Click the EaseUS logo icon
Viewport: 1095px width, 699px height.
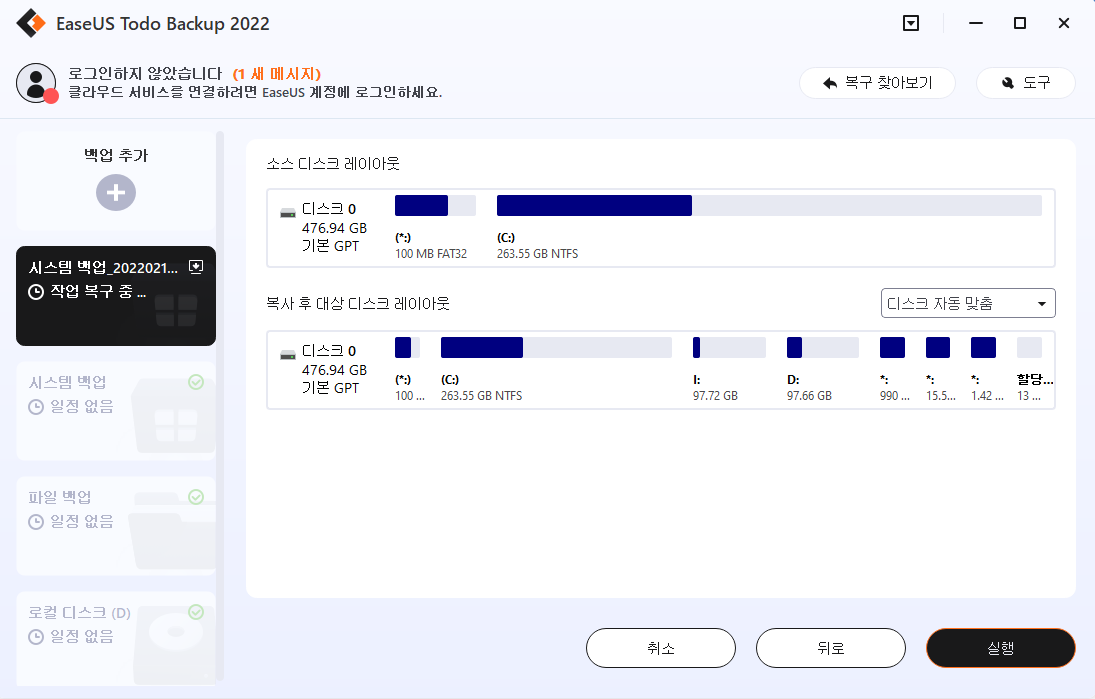point(31,23)
